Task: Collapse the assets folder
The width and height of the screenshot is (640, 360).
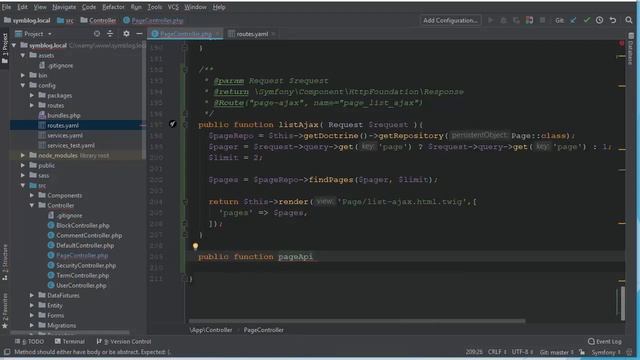Action: pos(23,56)
